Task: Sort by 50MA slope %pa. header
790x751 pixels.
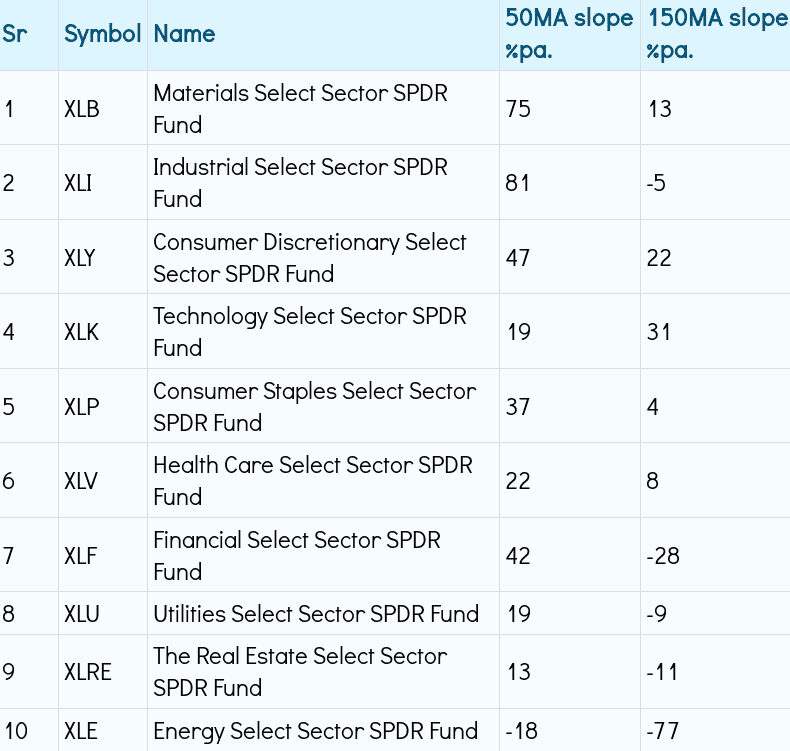Action: coord(568,34)
